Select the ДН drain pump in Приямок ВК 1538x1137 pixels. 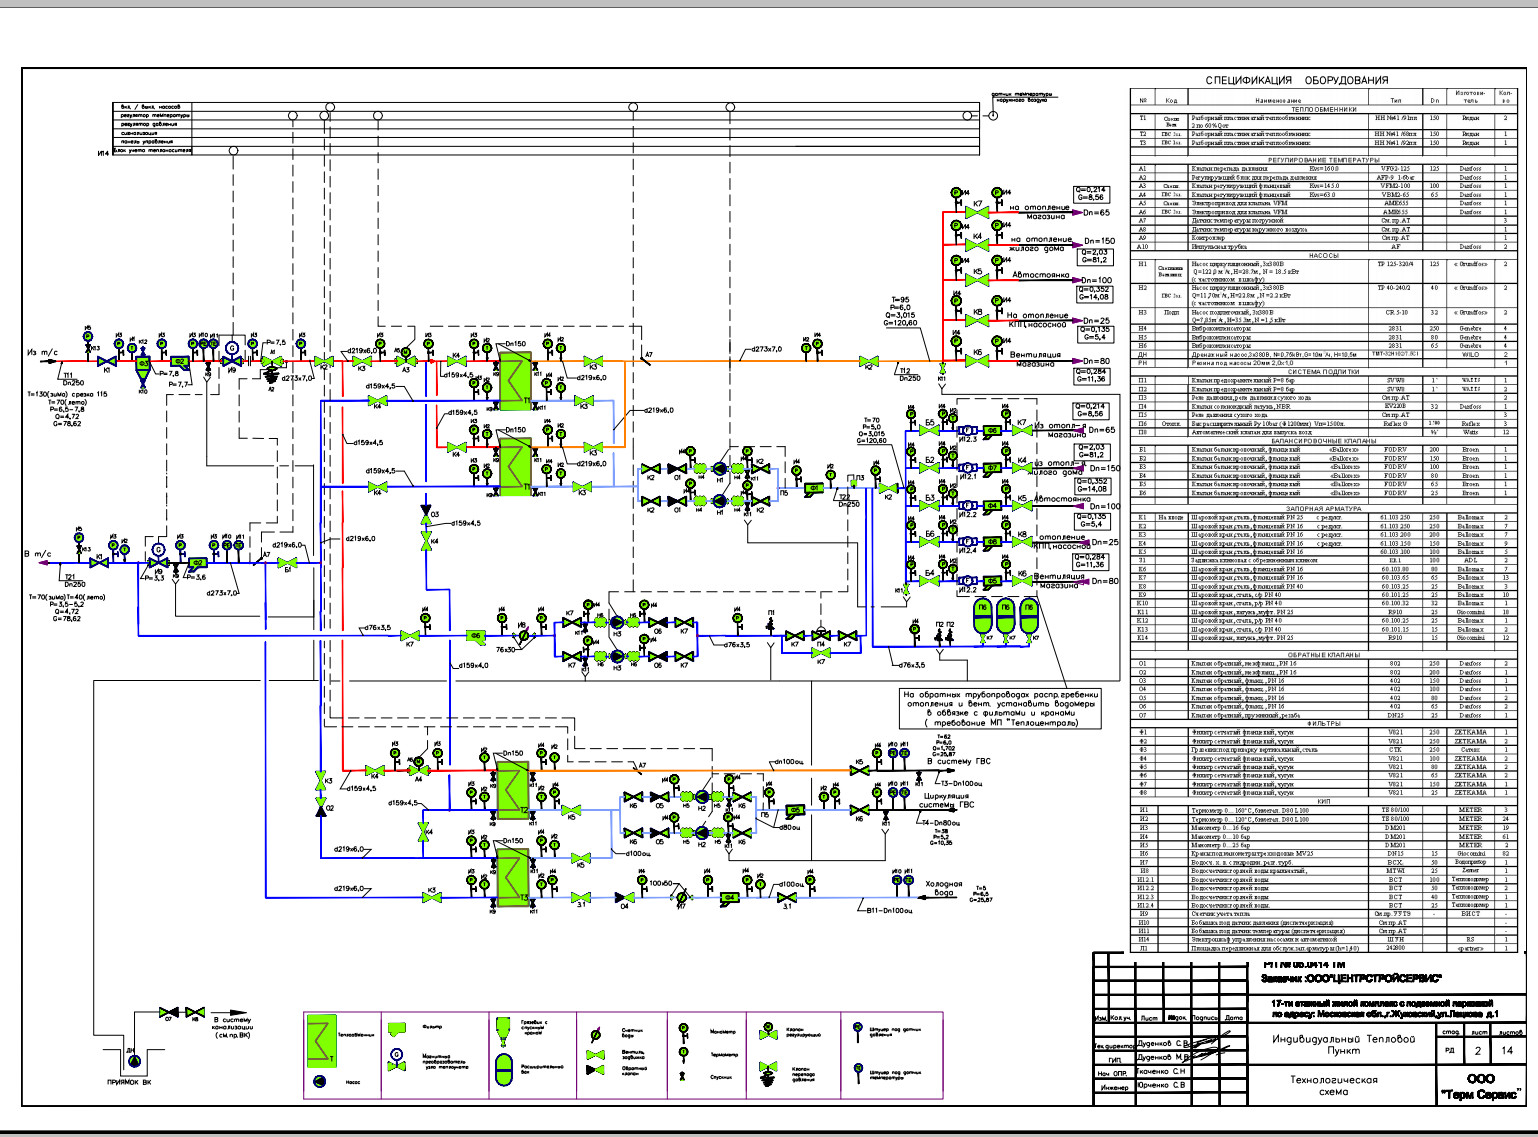(x=131, y=1052)
